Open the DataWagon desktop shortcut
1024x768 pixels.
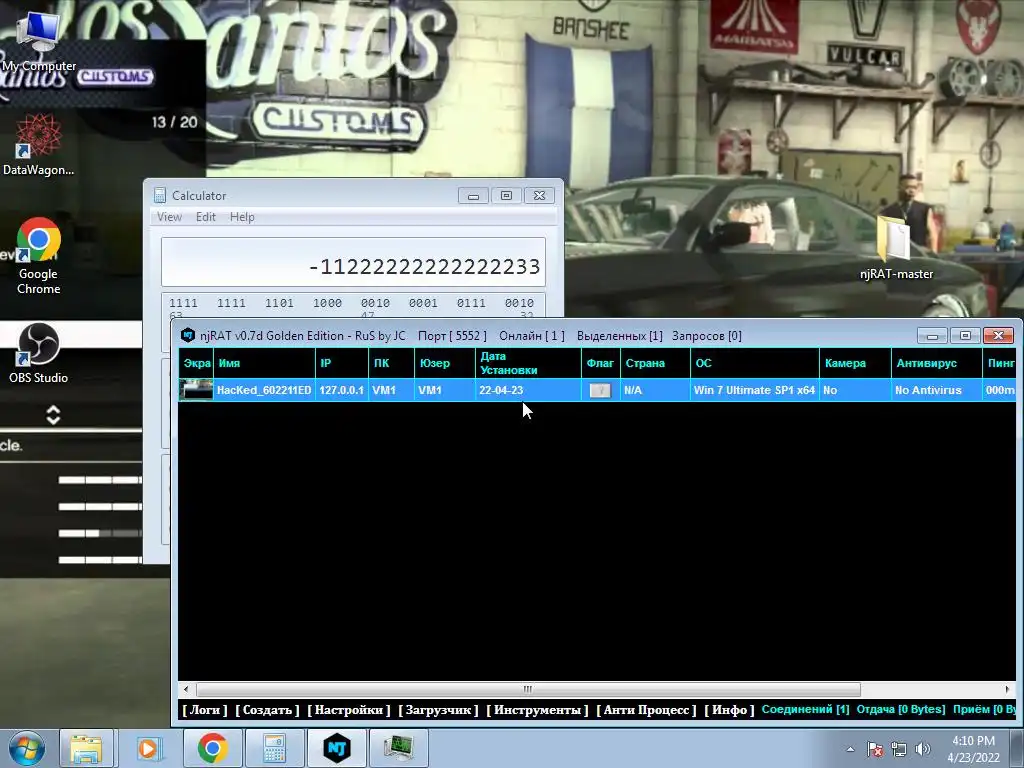click(x=38, y=145)
